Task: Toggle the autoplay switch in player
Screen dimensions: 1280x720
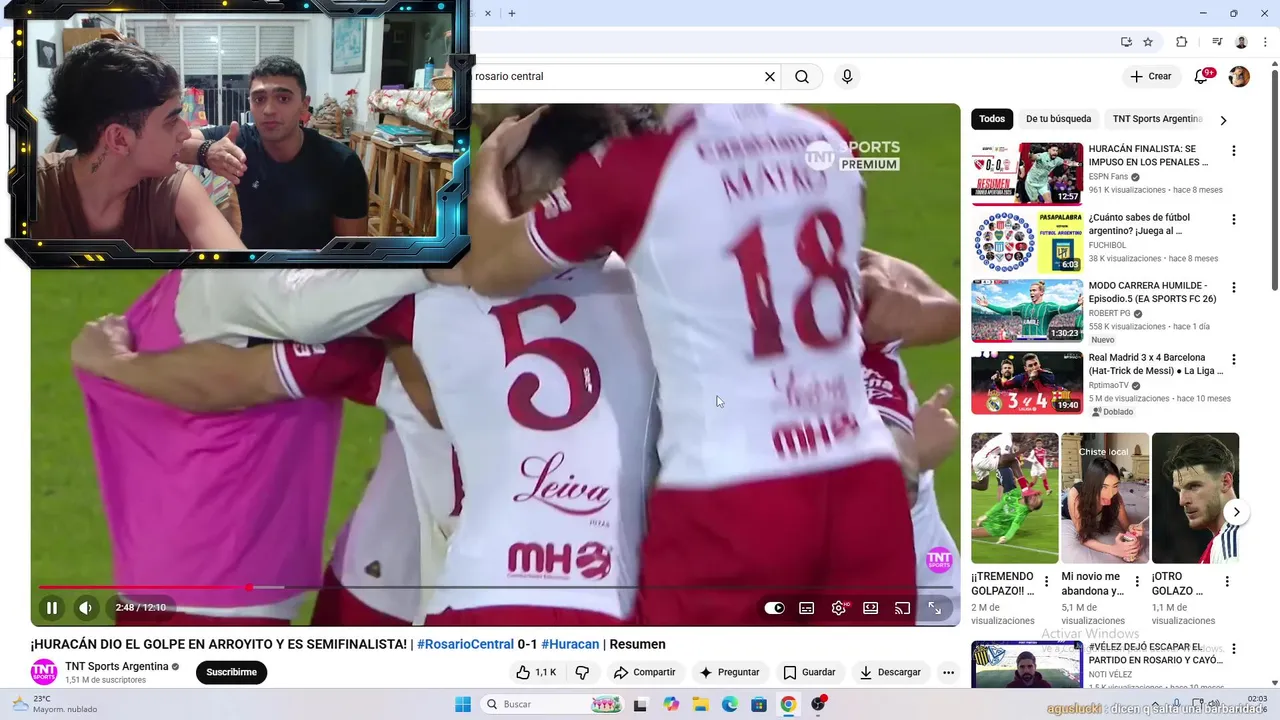Action: coord(774,608)
